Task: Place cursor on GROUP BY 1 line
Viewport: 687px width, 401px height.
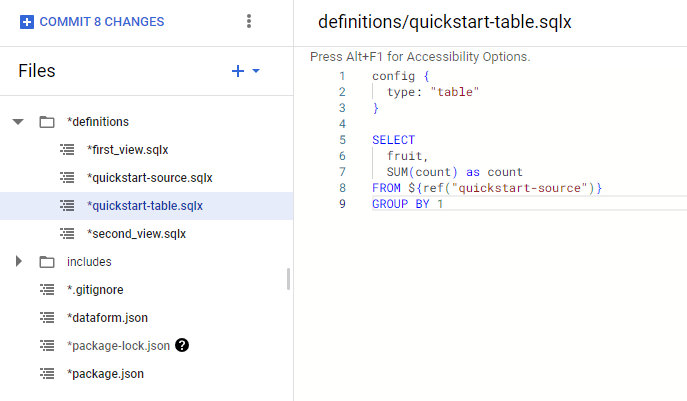Action: [x=404, y=204]
